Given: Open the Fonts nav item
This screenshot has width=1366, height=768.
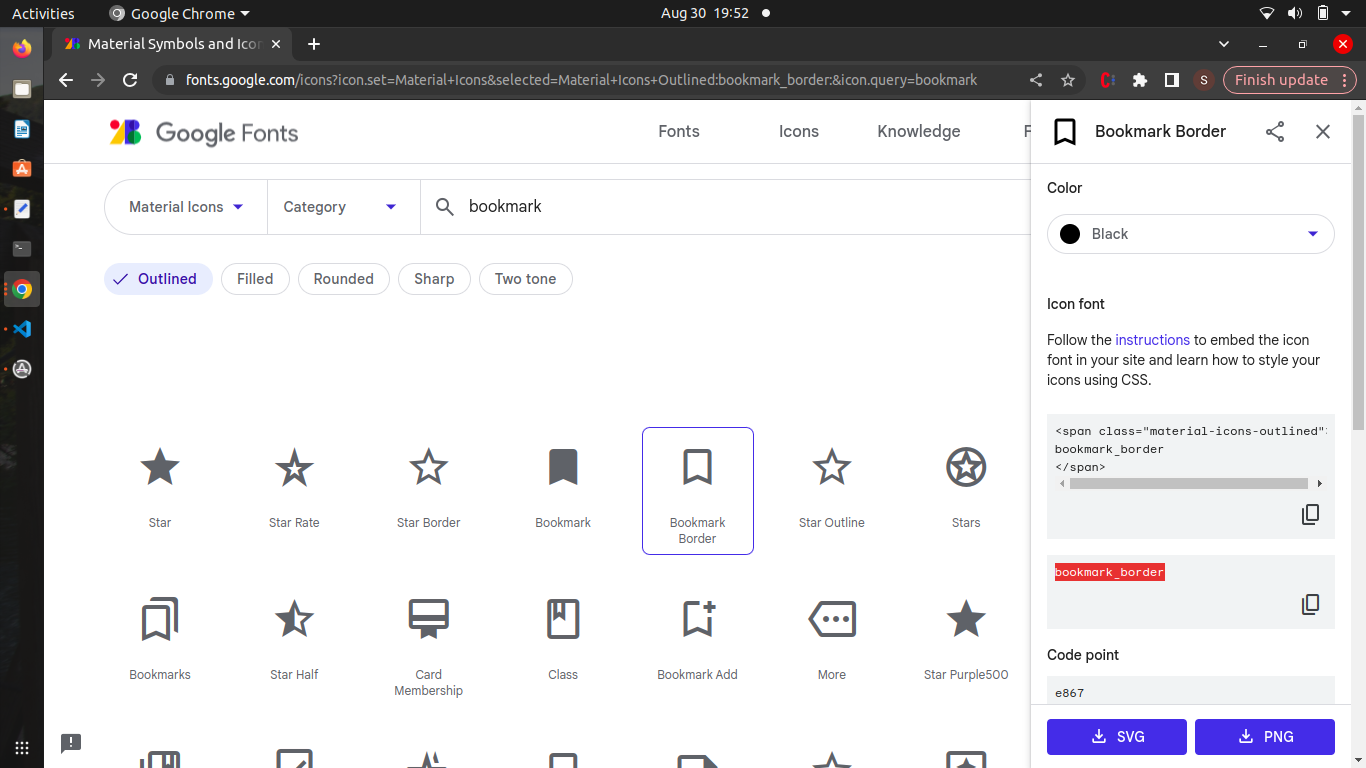Looking at the screenshot, I should (679, 131).
